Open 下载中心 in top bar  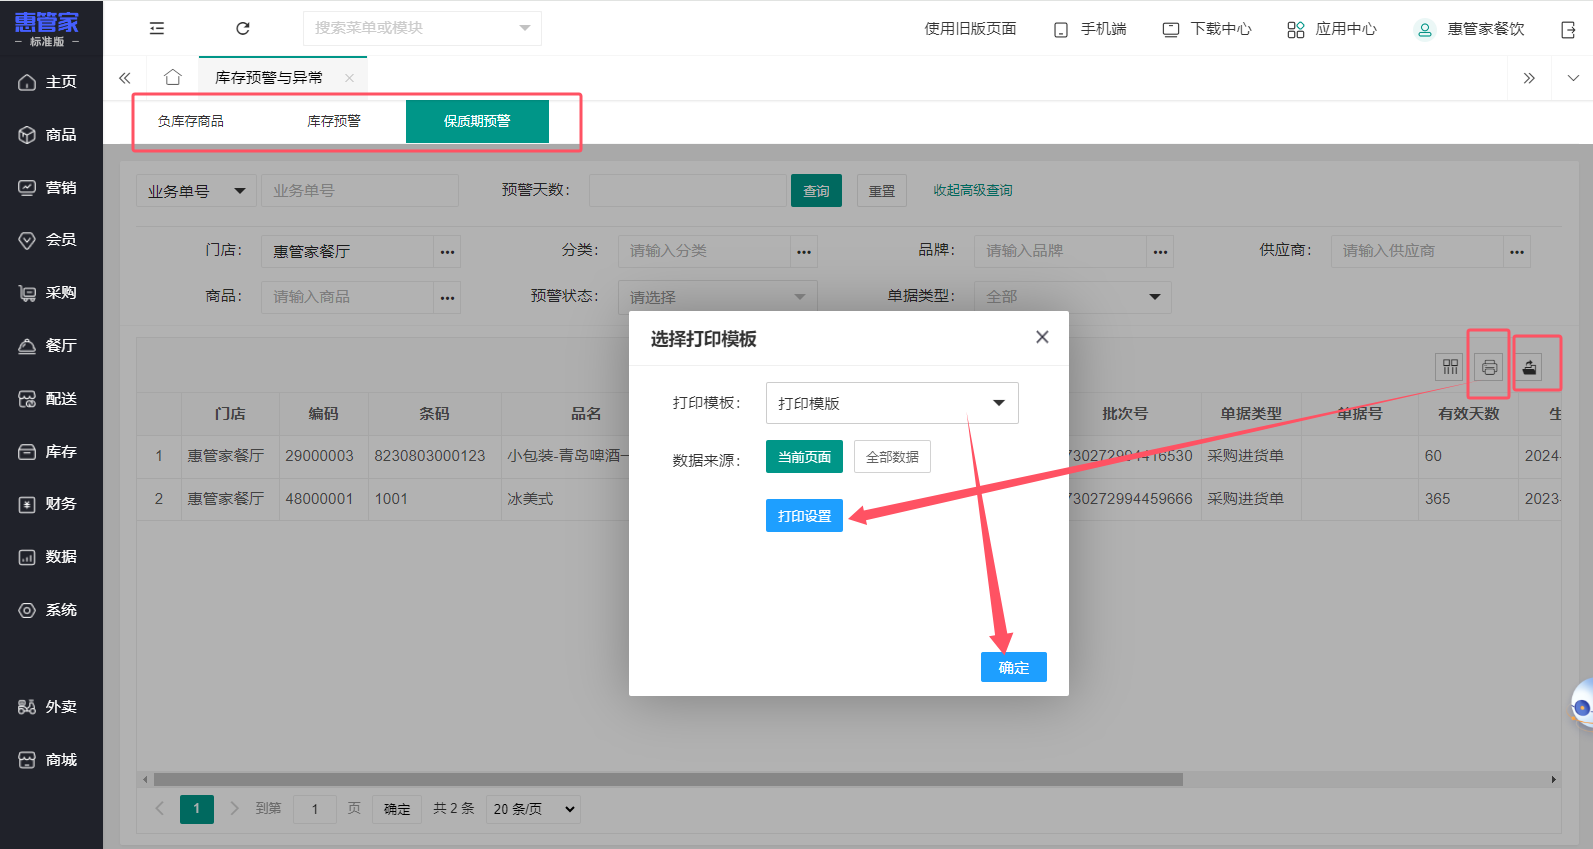pyautogui.click(x=1207, y=29)
